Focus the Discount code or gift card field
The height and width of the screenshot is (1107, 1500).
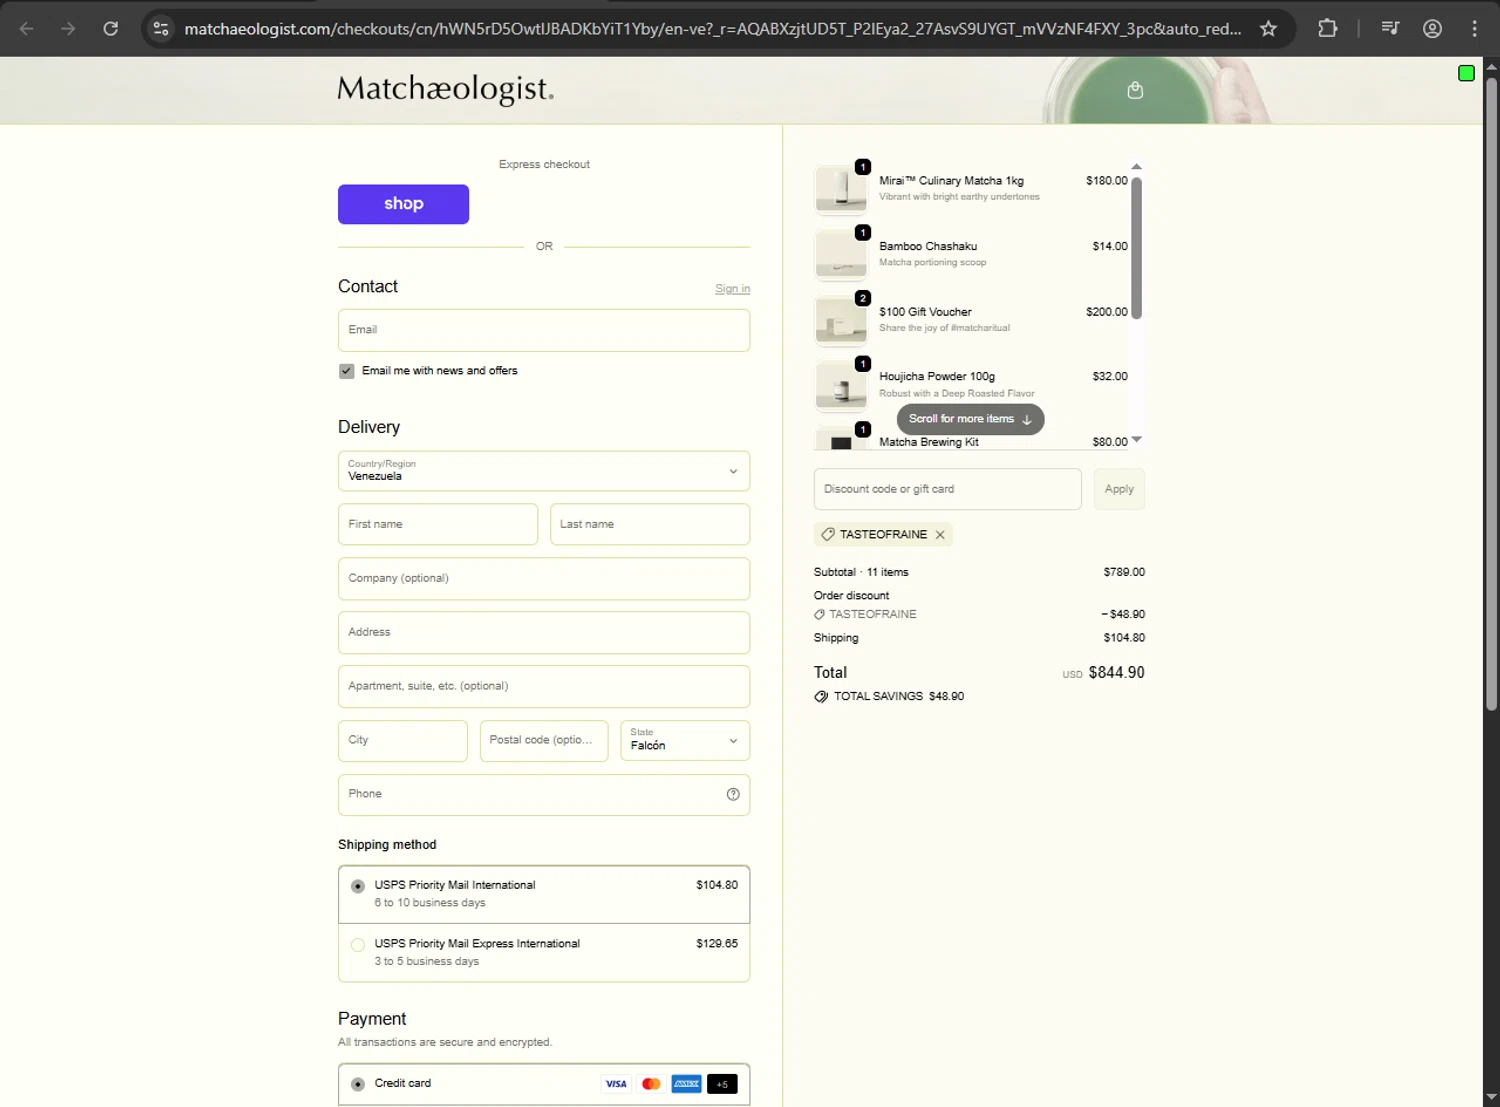click(x=948, y=489)
